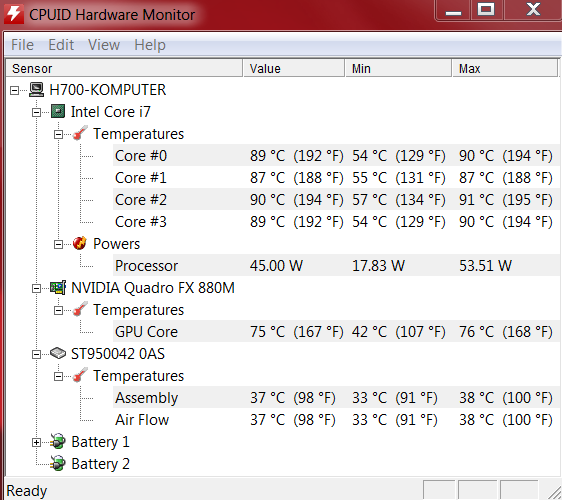Viewport: 562px width, 500px height.
Task: Click the NVIDIA Quadro FX 880M card icon
Action: click(58, 287)
